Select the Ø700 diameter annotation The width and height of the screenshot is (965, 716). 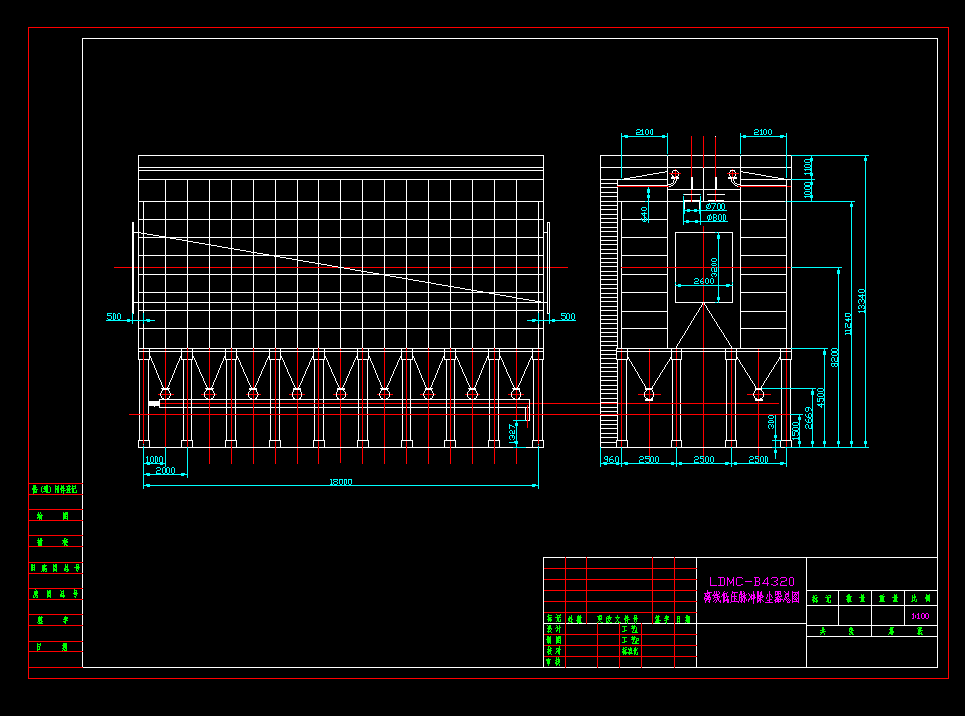coord(716,206)
